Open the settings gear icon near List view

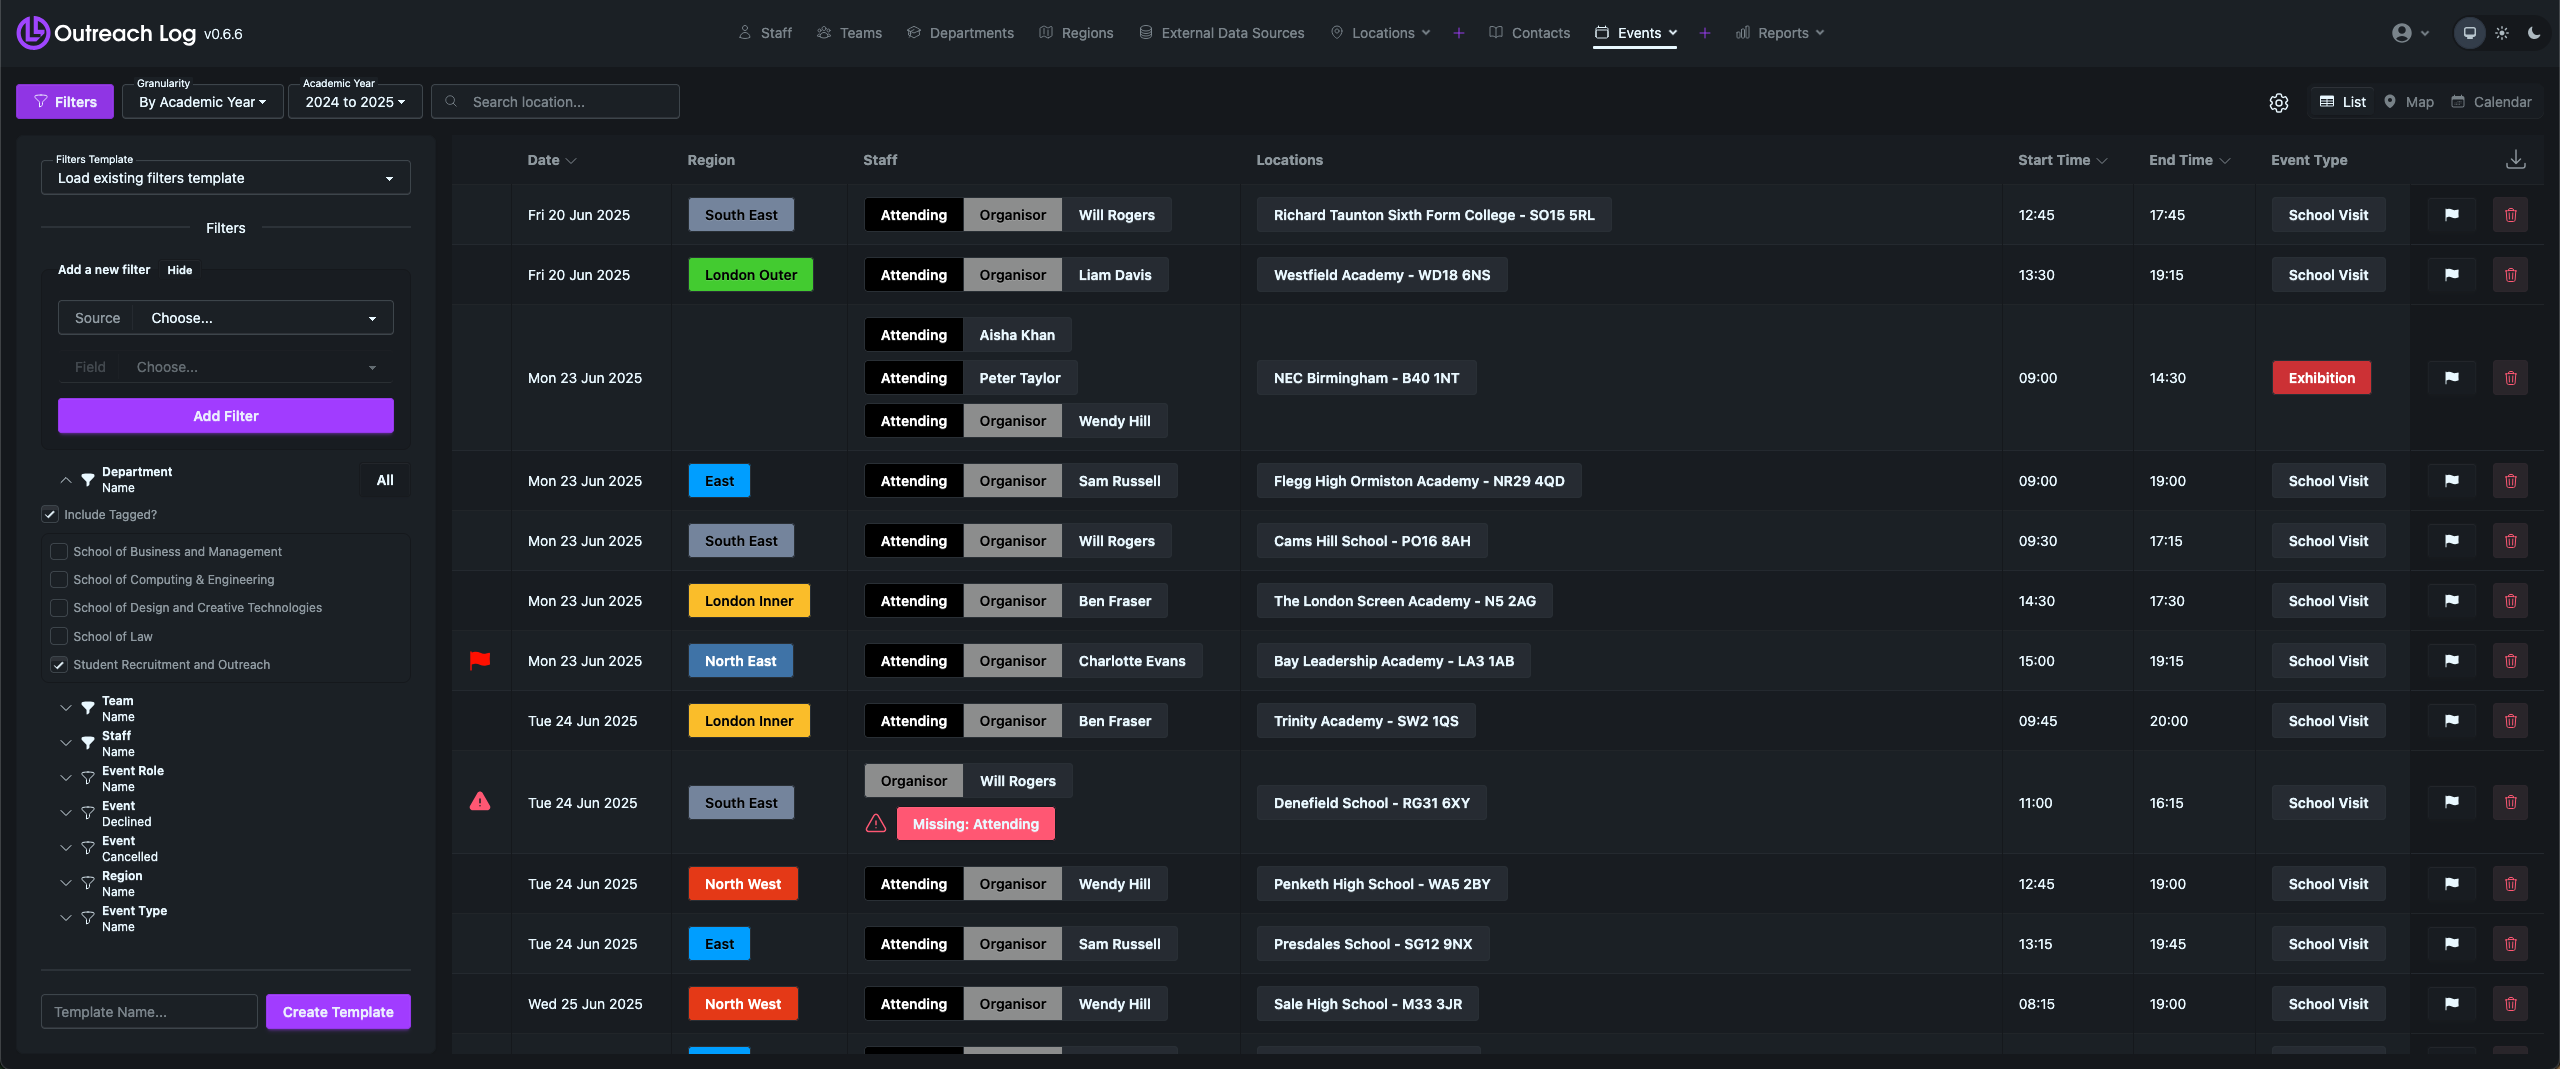click(x=2278, y=102)
